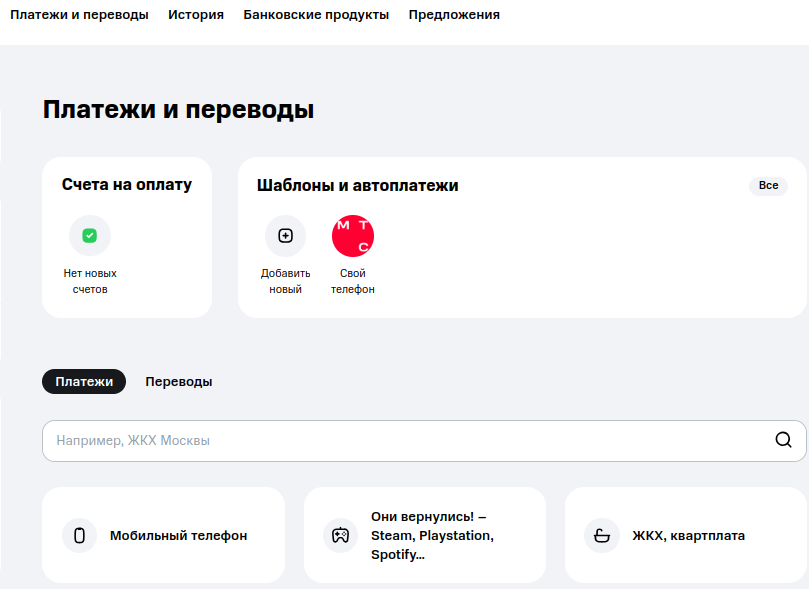
Task: Click the Нет новых счетов label
Action: [90, 281]
